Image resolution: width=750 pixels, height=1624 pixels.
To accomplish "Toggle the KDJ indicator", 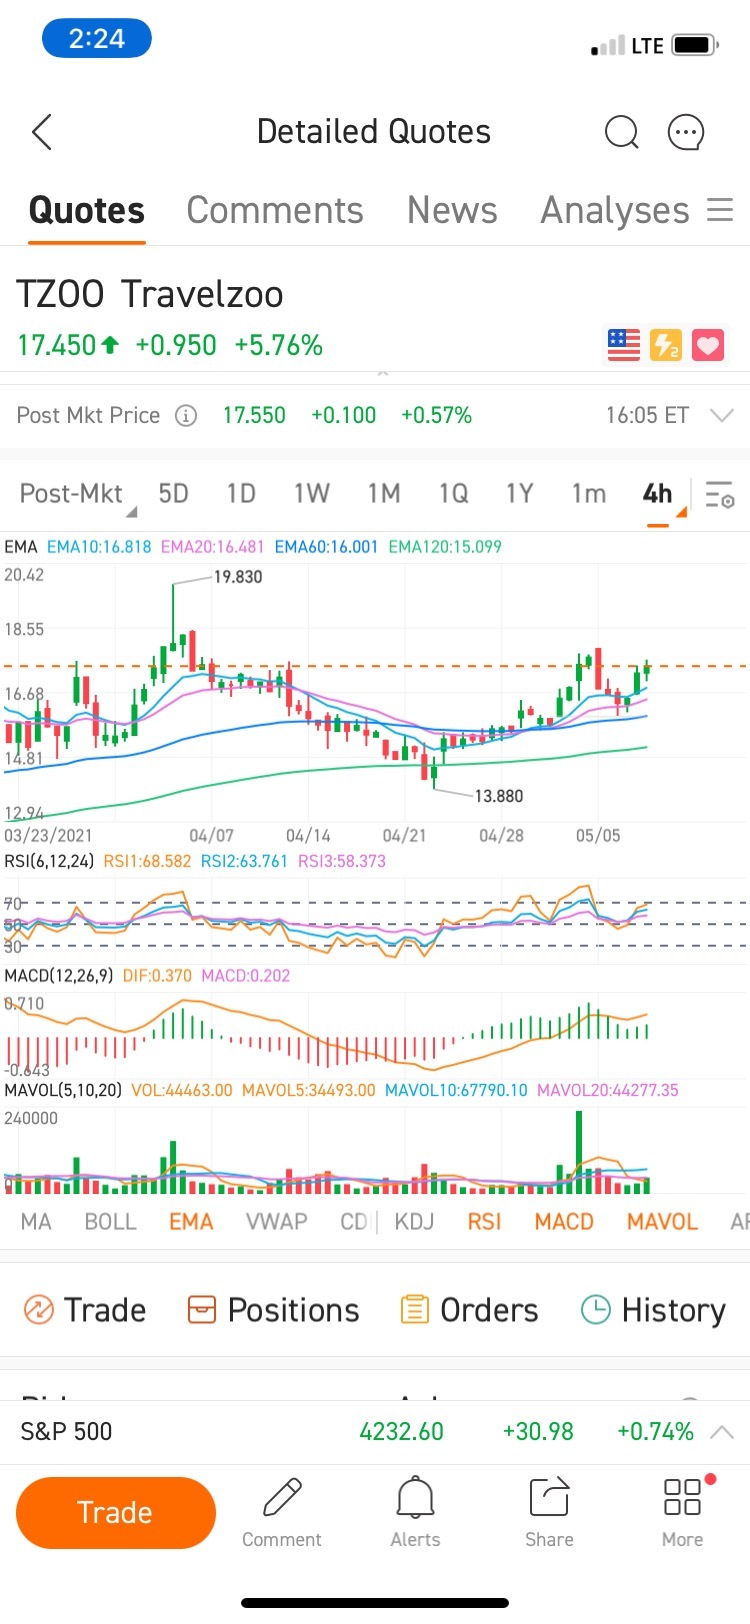I will pos(414,1222).
